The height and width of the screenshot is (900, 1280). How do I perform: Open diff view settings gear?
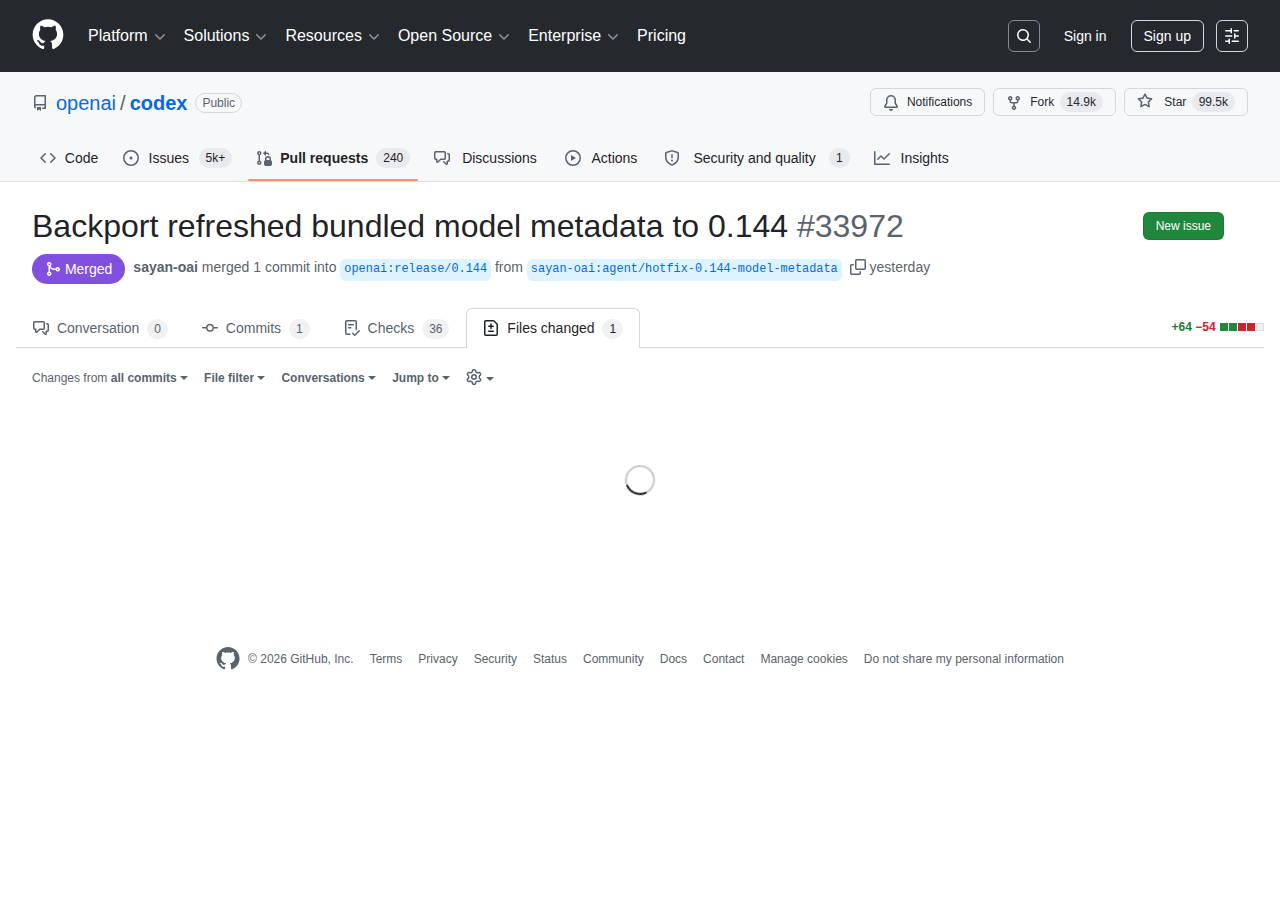pyautogui.click(x=480, y=377)
